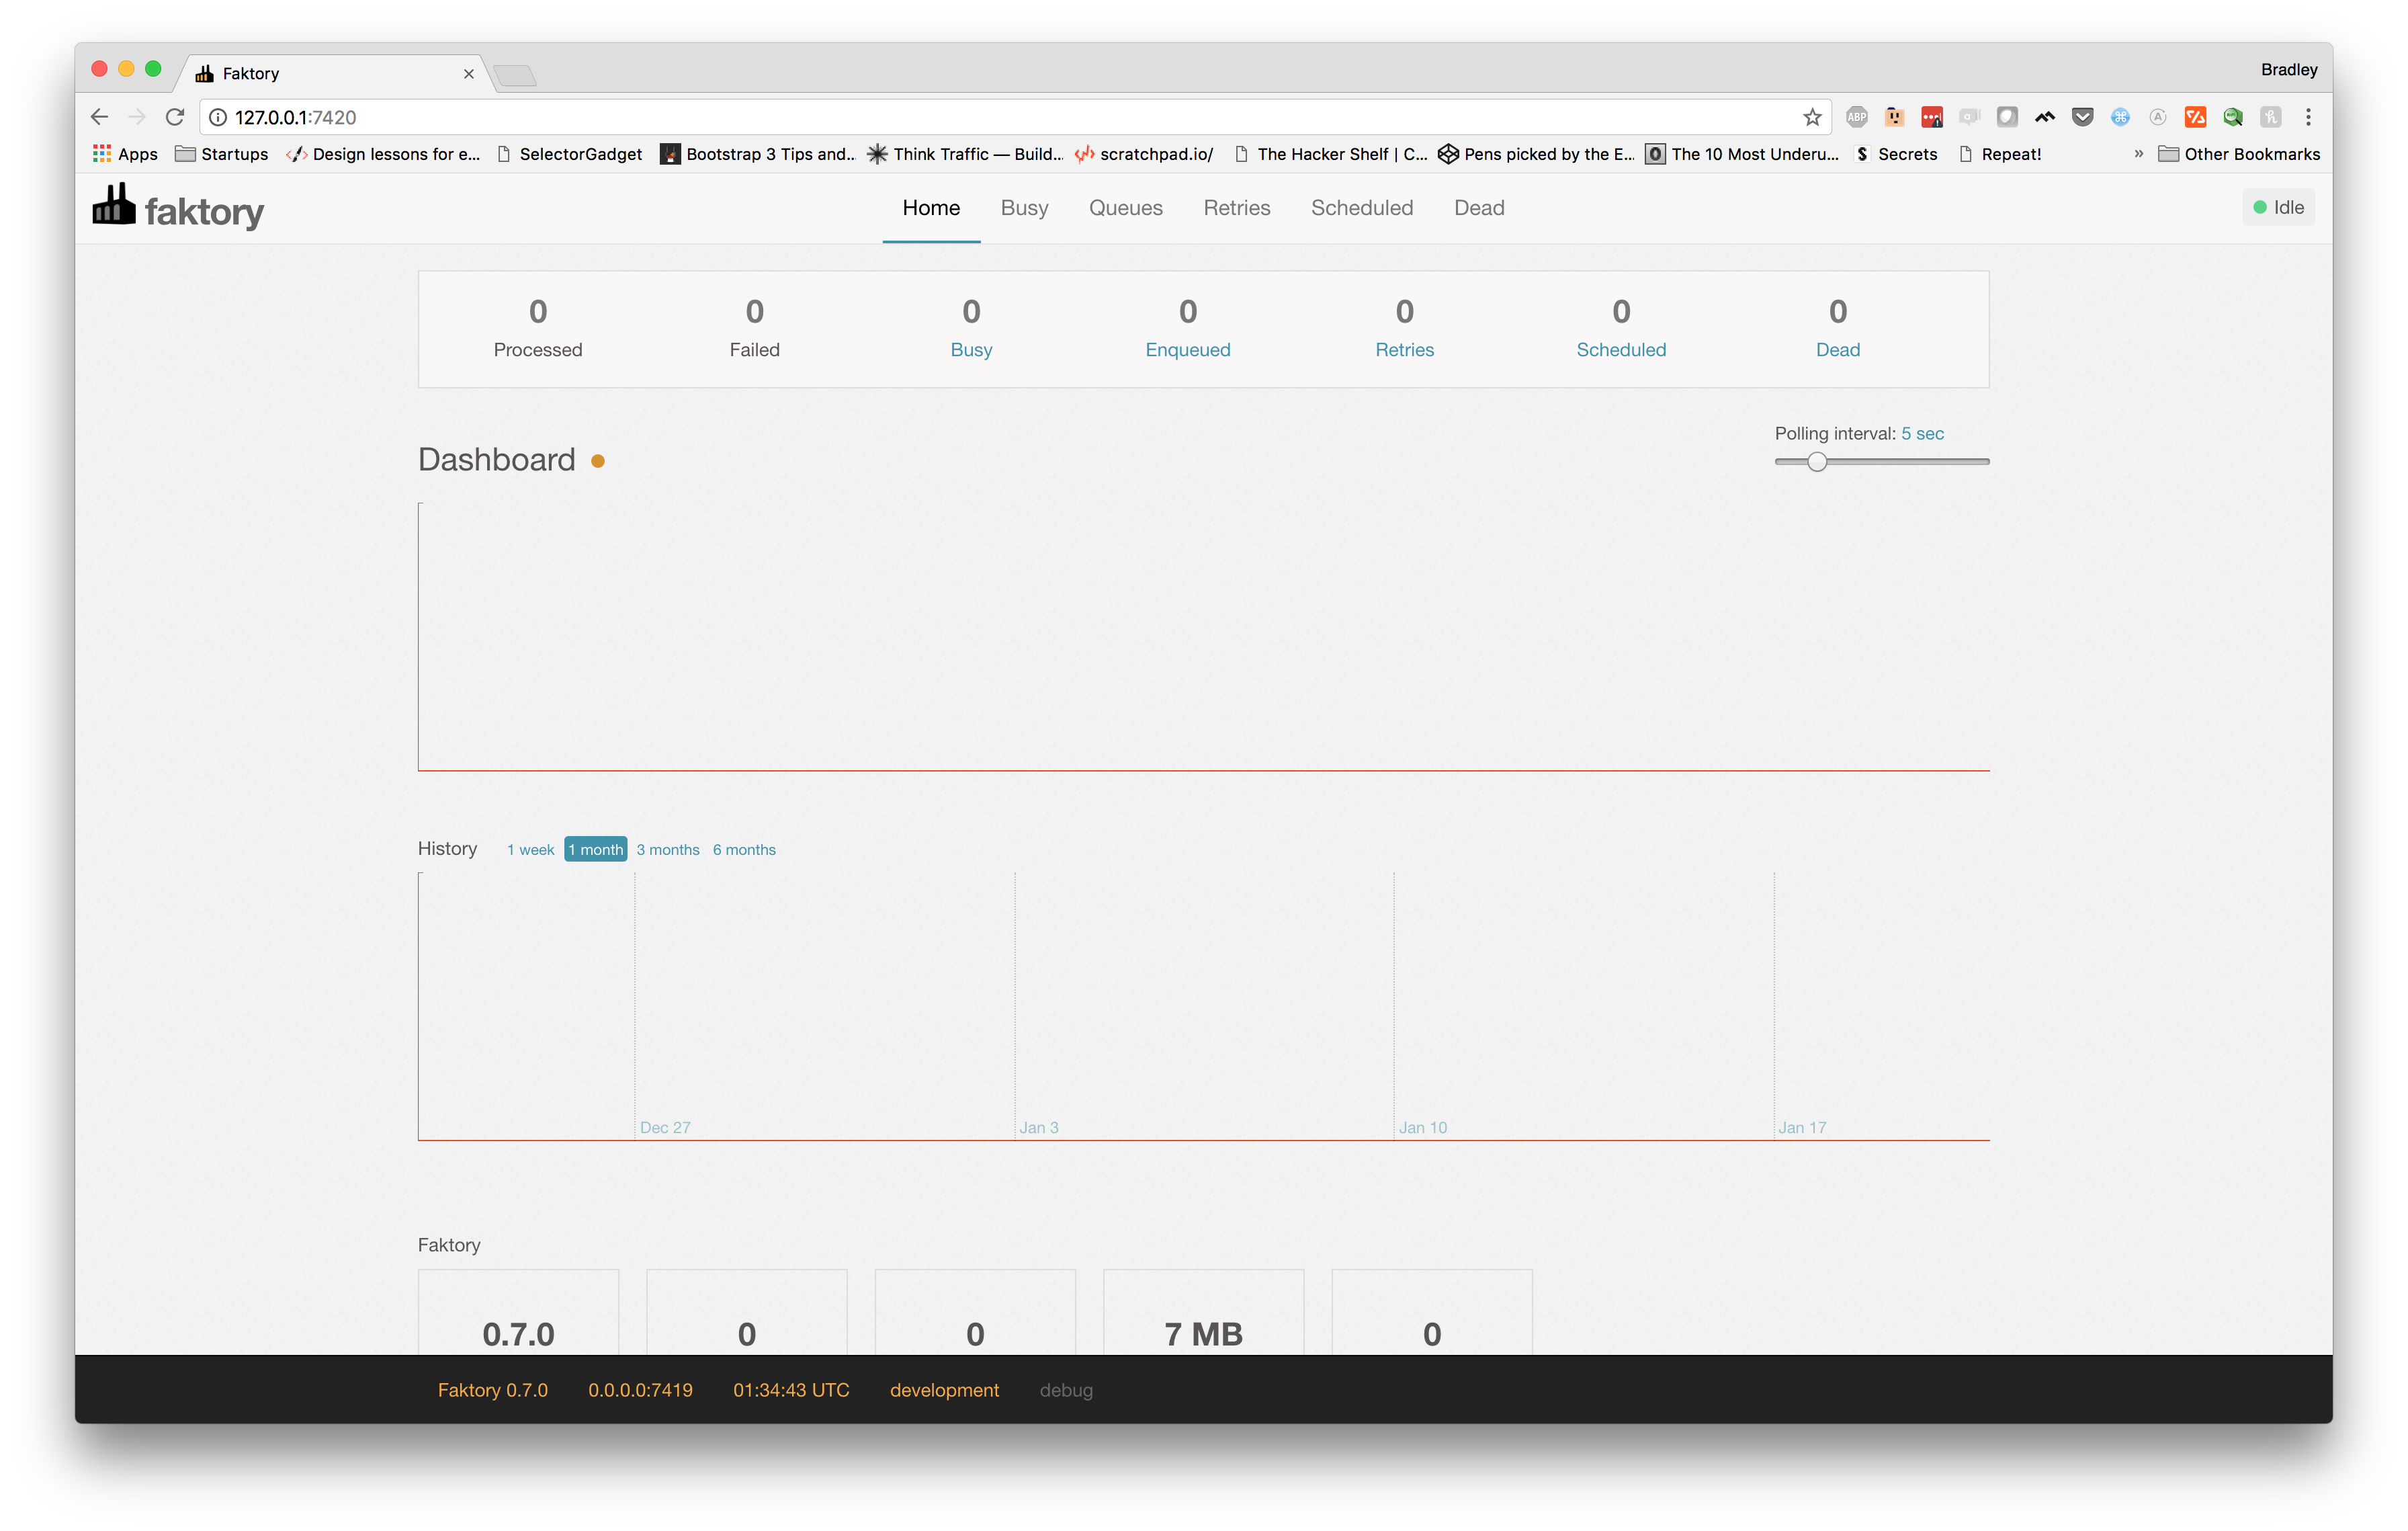
Task: Click the bookmark star in the address bar
Action: click(x=1812, y=117)
